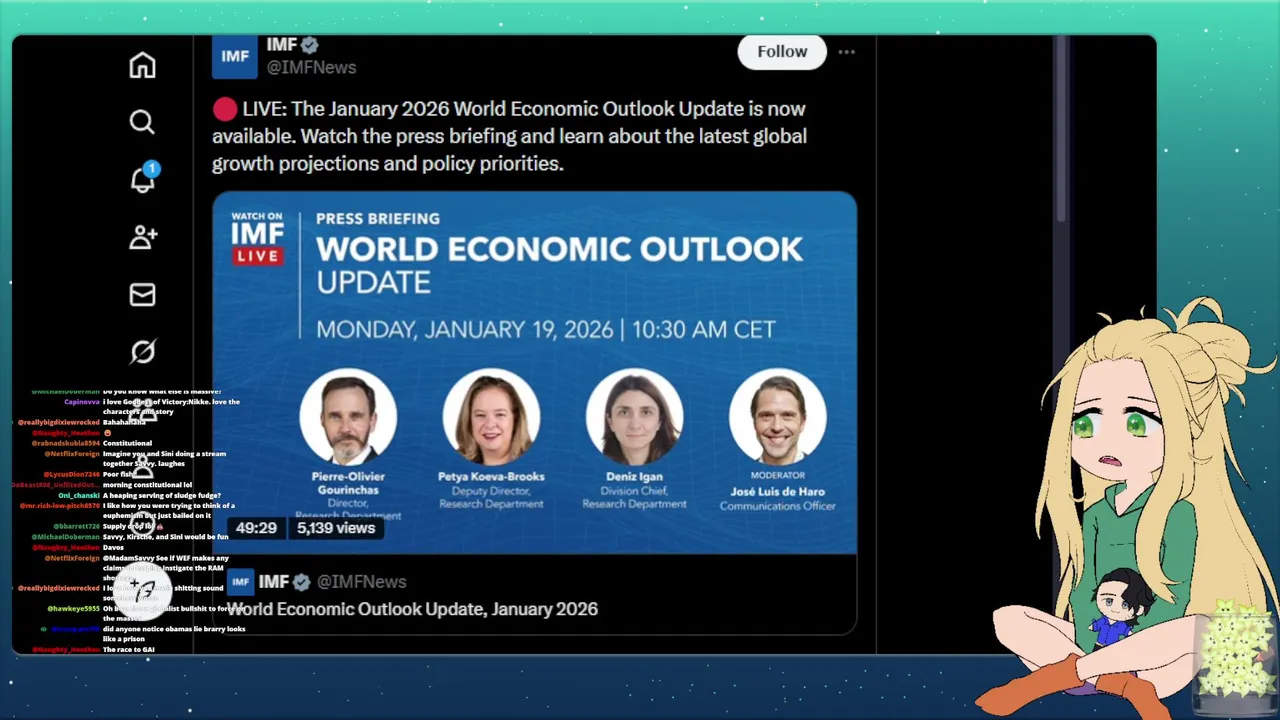Click chat message 'A heaping serving of sludge fudge?'
This screenshot has height=720, width=1280.
click(x=162, y=495)
